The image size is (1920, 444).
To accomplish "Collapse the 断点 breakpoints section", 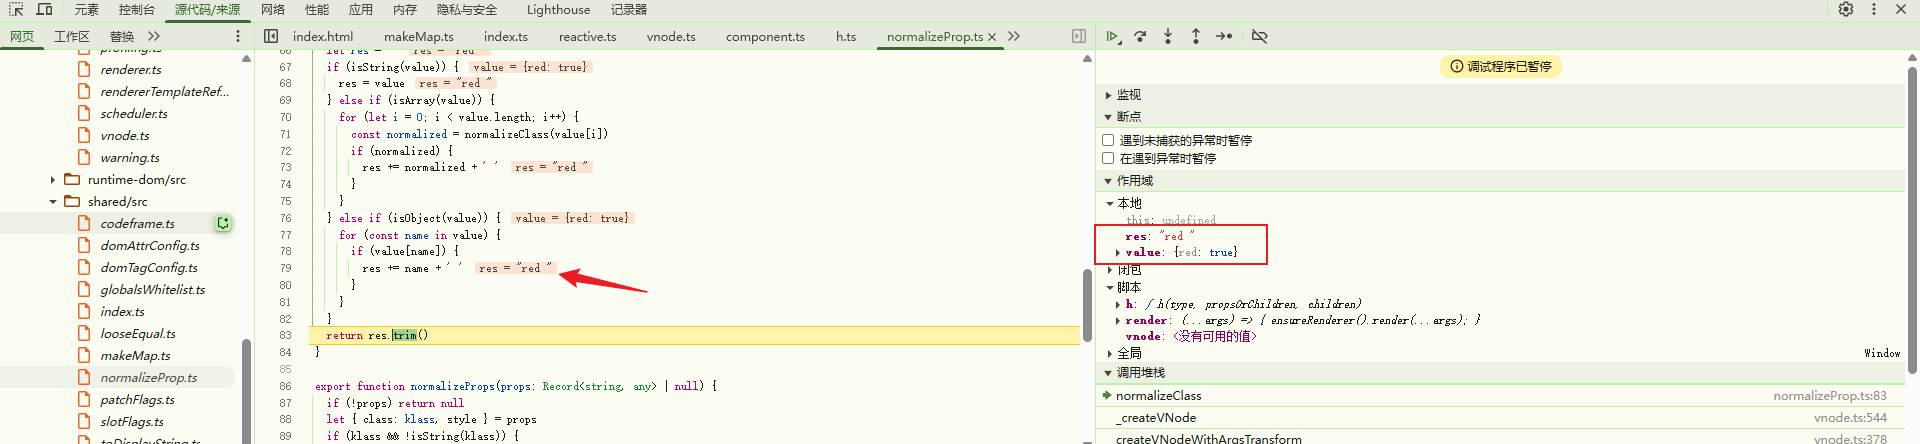I will (x=1108, y=117).
